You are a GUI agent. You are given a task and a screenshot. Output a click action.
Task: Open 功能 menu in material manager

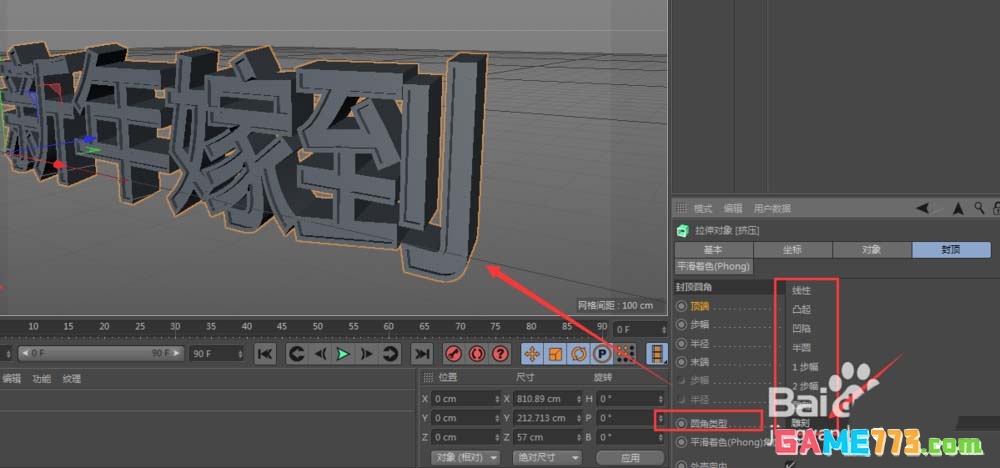pos(41,379)
